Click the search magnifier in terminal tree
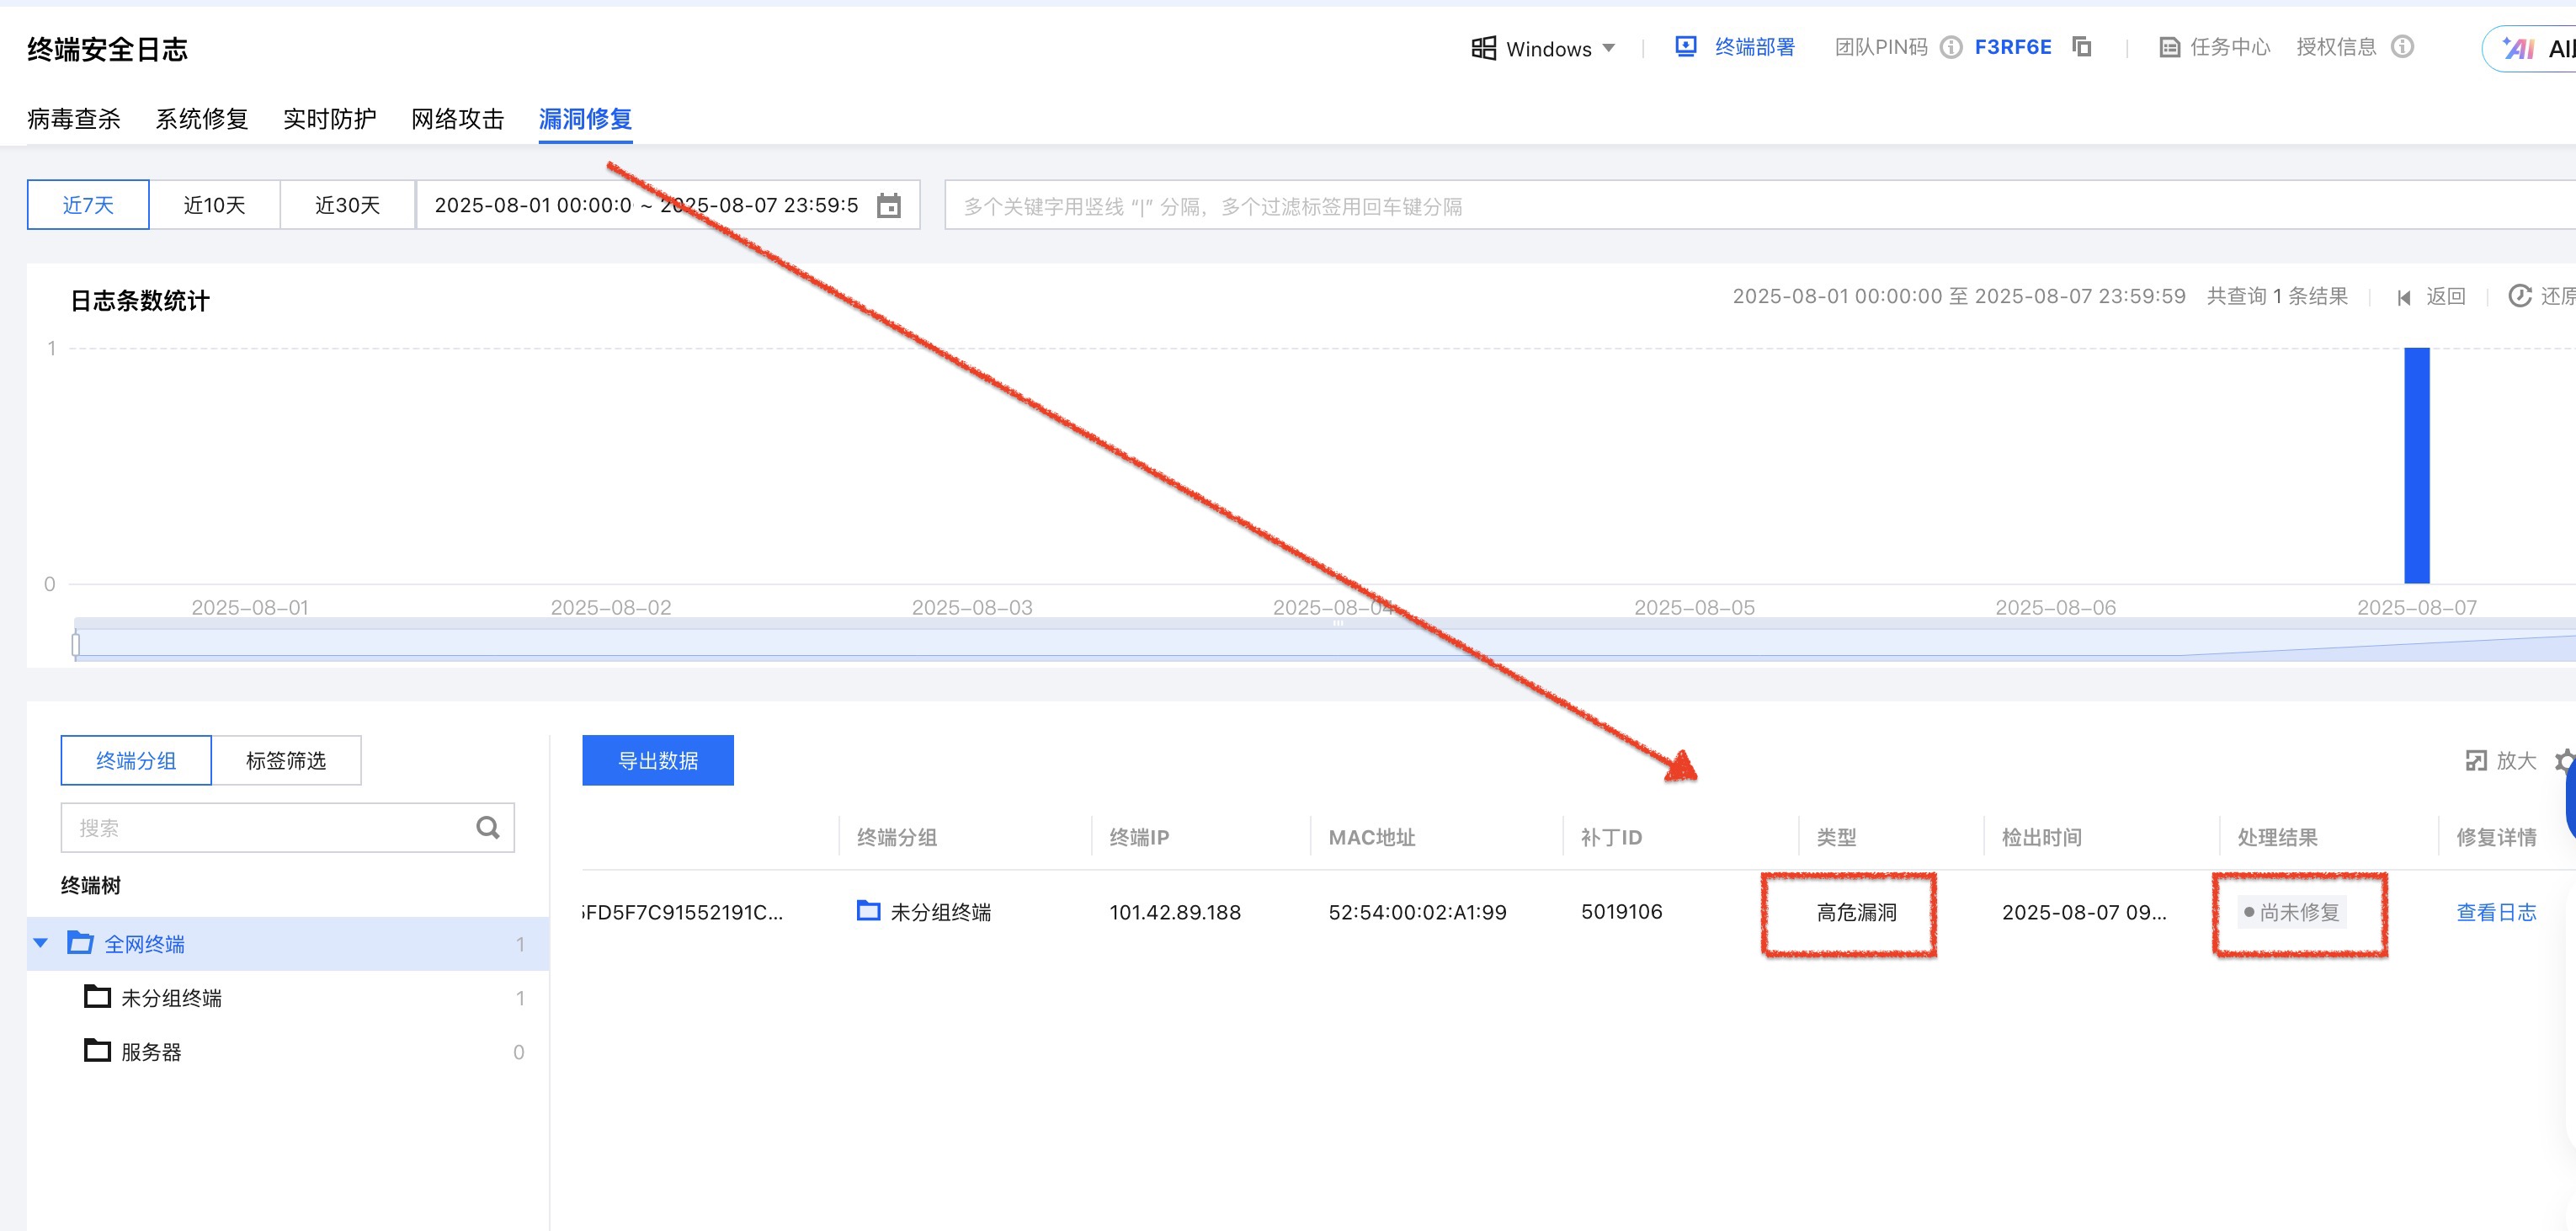The width and height of the screenshot is (2576, 1231). 487,828
